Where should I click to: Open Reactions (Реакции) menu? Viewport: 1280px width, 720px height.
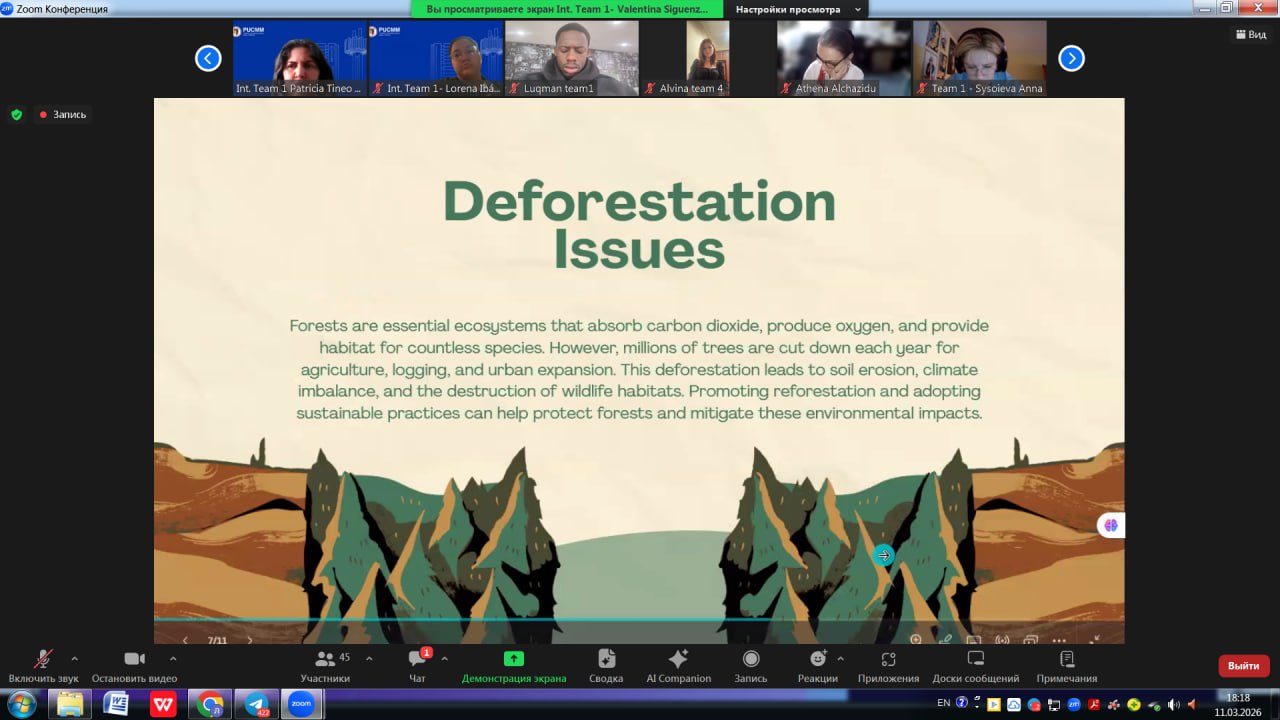(817, 660)
